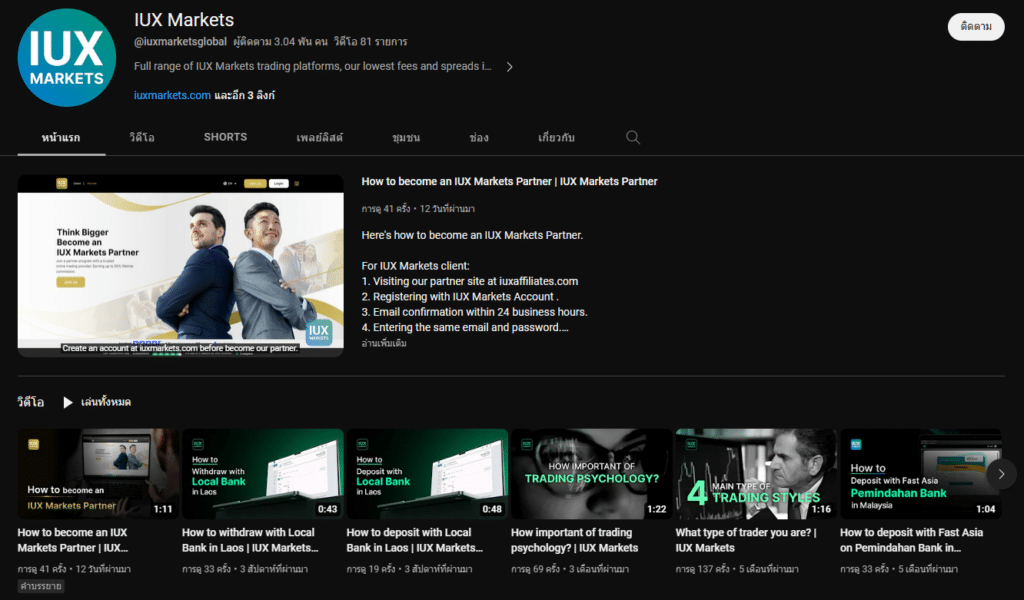The image size is (1024, 600).
Task: Click carousel title How to become an IUX Markets Partner
Action: 73,540
